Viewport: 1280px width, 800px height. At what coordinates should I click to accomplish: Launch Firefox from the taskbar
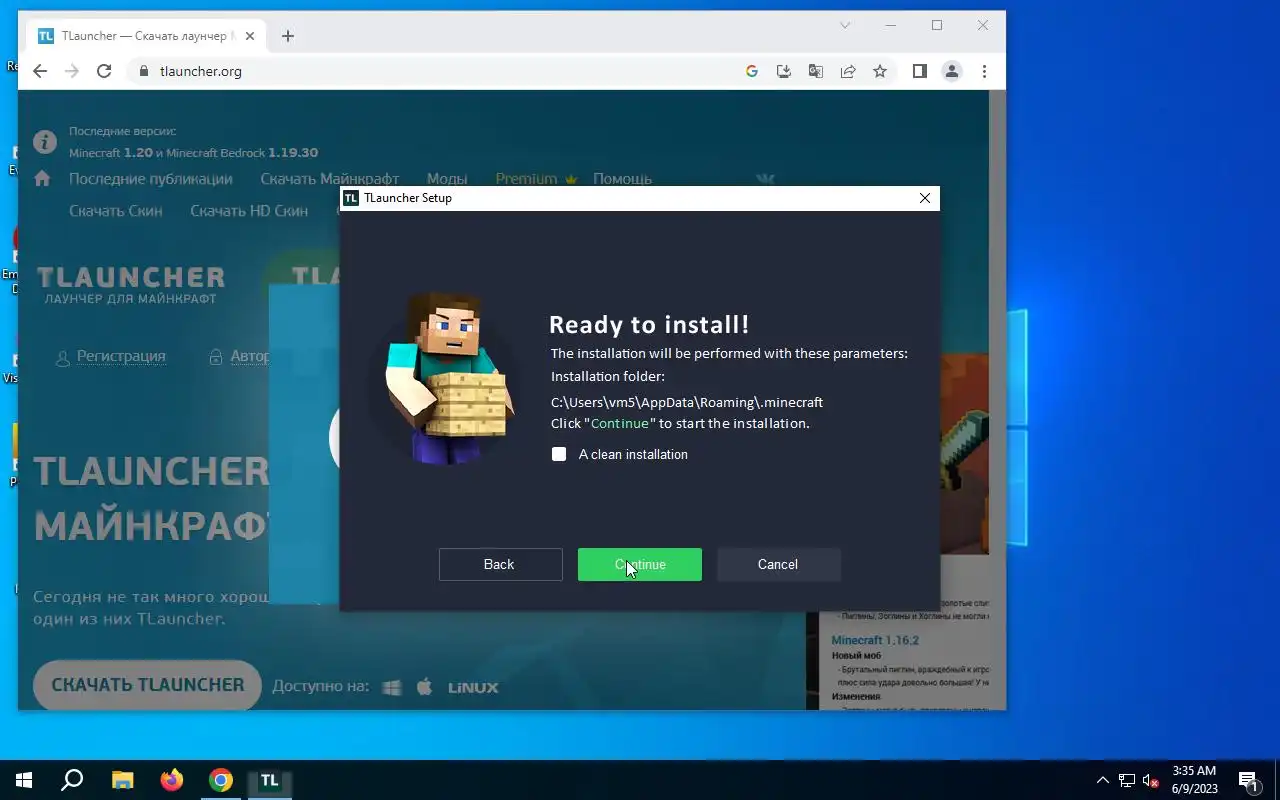pos(171,780)
